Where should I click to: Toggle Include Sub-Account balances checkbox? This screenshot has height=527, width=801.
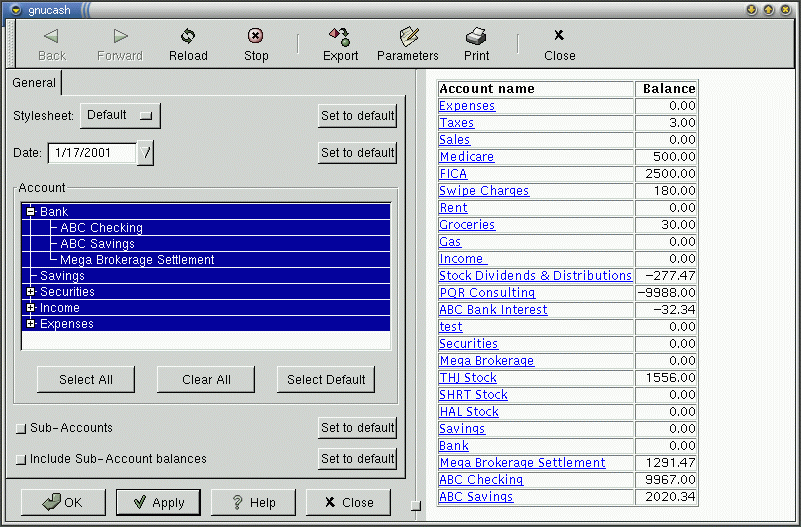click(21, 460)
